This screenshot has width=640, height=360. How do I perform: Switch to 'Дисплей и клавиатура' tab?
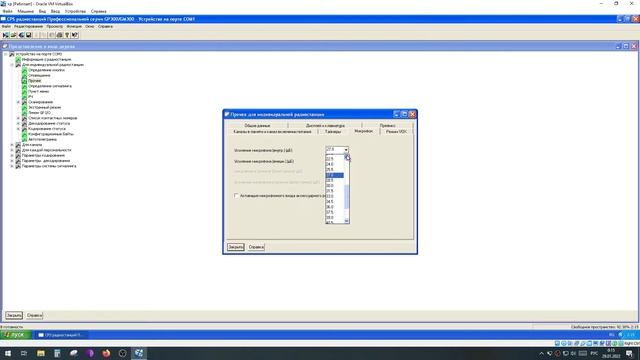[325, 126]
